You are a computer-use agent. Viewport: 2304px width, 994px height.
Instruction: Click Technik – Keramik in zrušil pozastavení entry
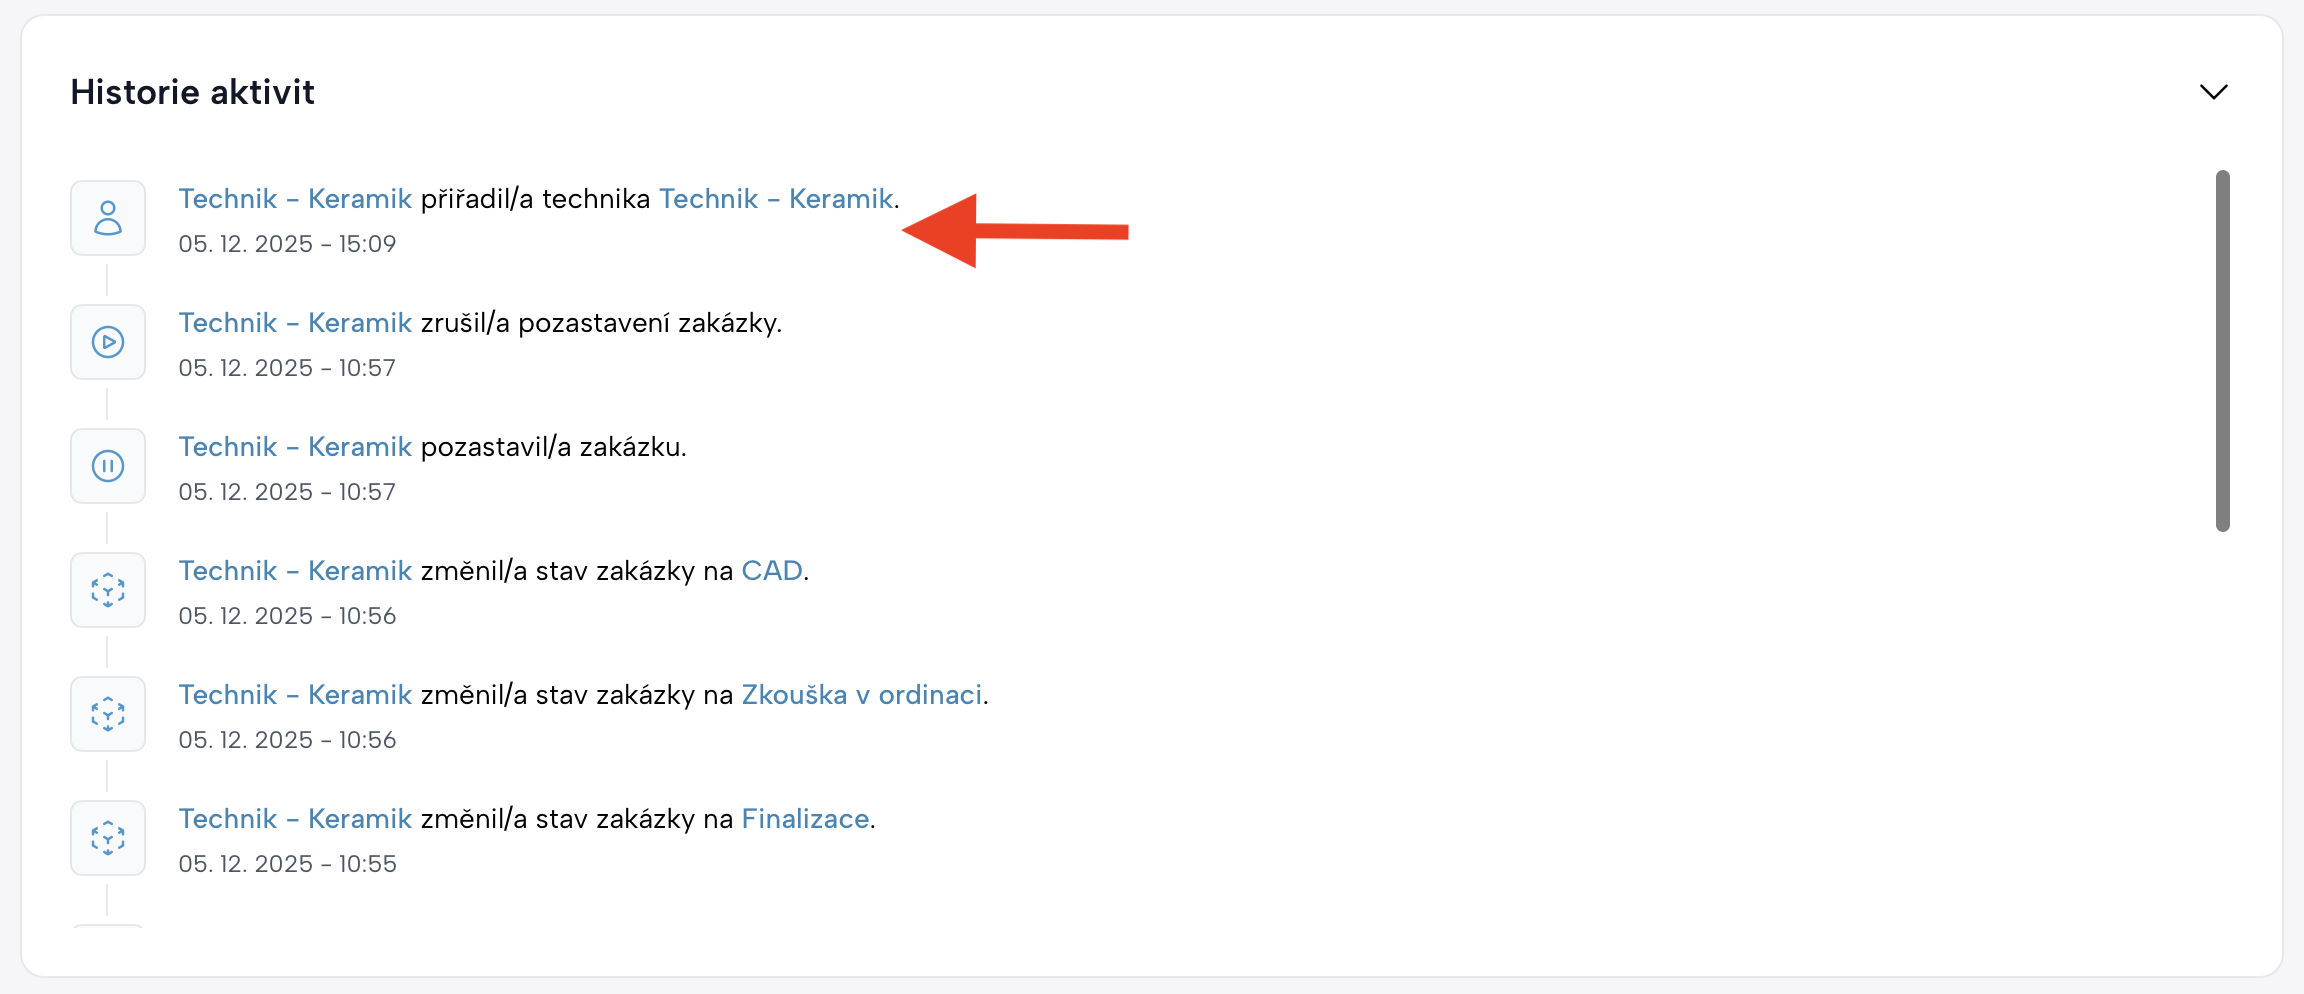coord(295,323)
